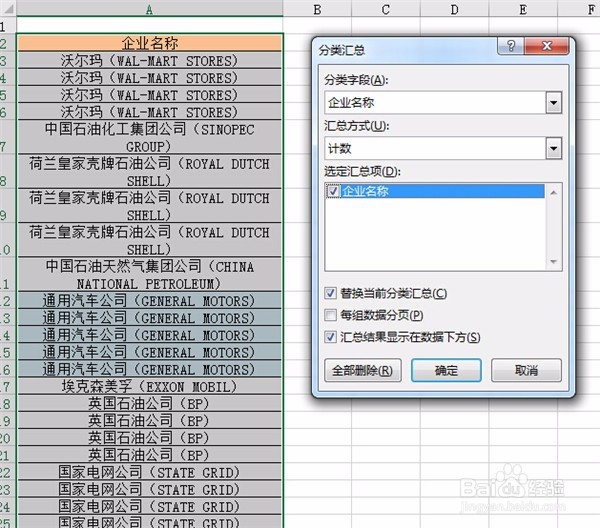Select the 中国石油化工集团公司 (SINOPEC GROUP) cell

[150, 137]
